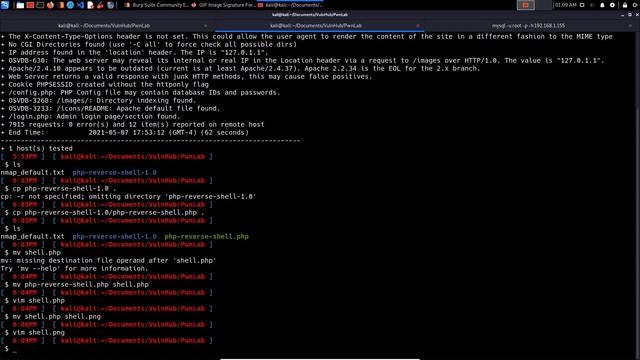
Task: Click the lock screen icon in tray
Action: (x=625, y=5)
